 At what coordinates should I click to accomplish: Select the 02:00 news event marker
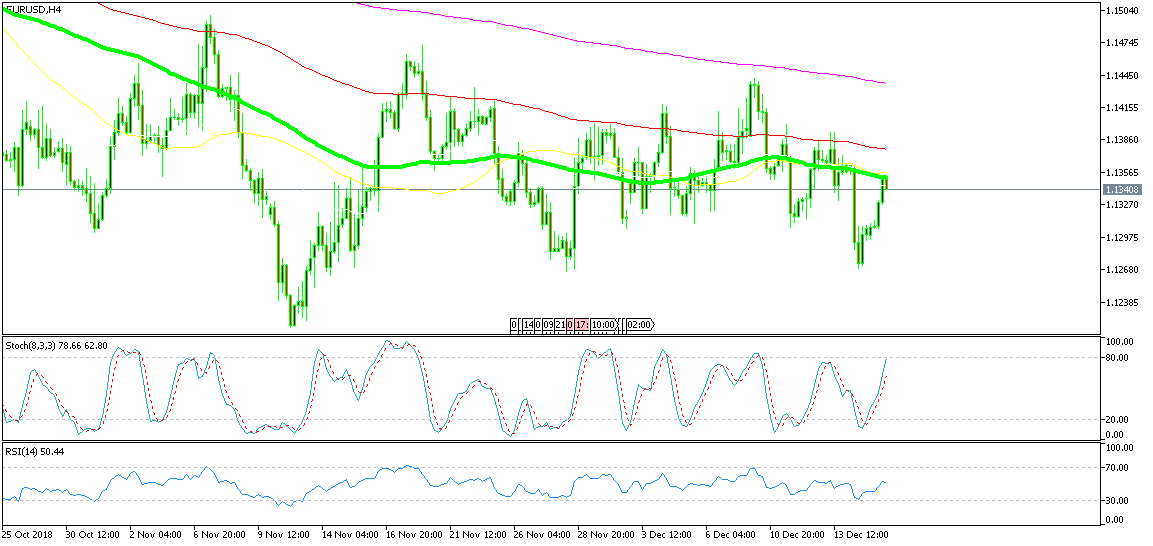[638, 324]
